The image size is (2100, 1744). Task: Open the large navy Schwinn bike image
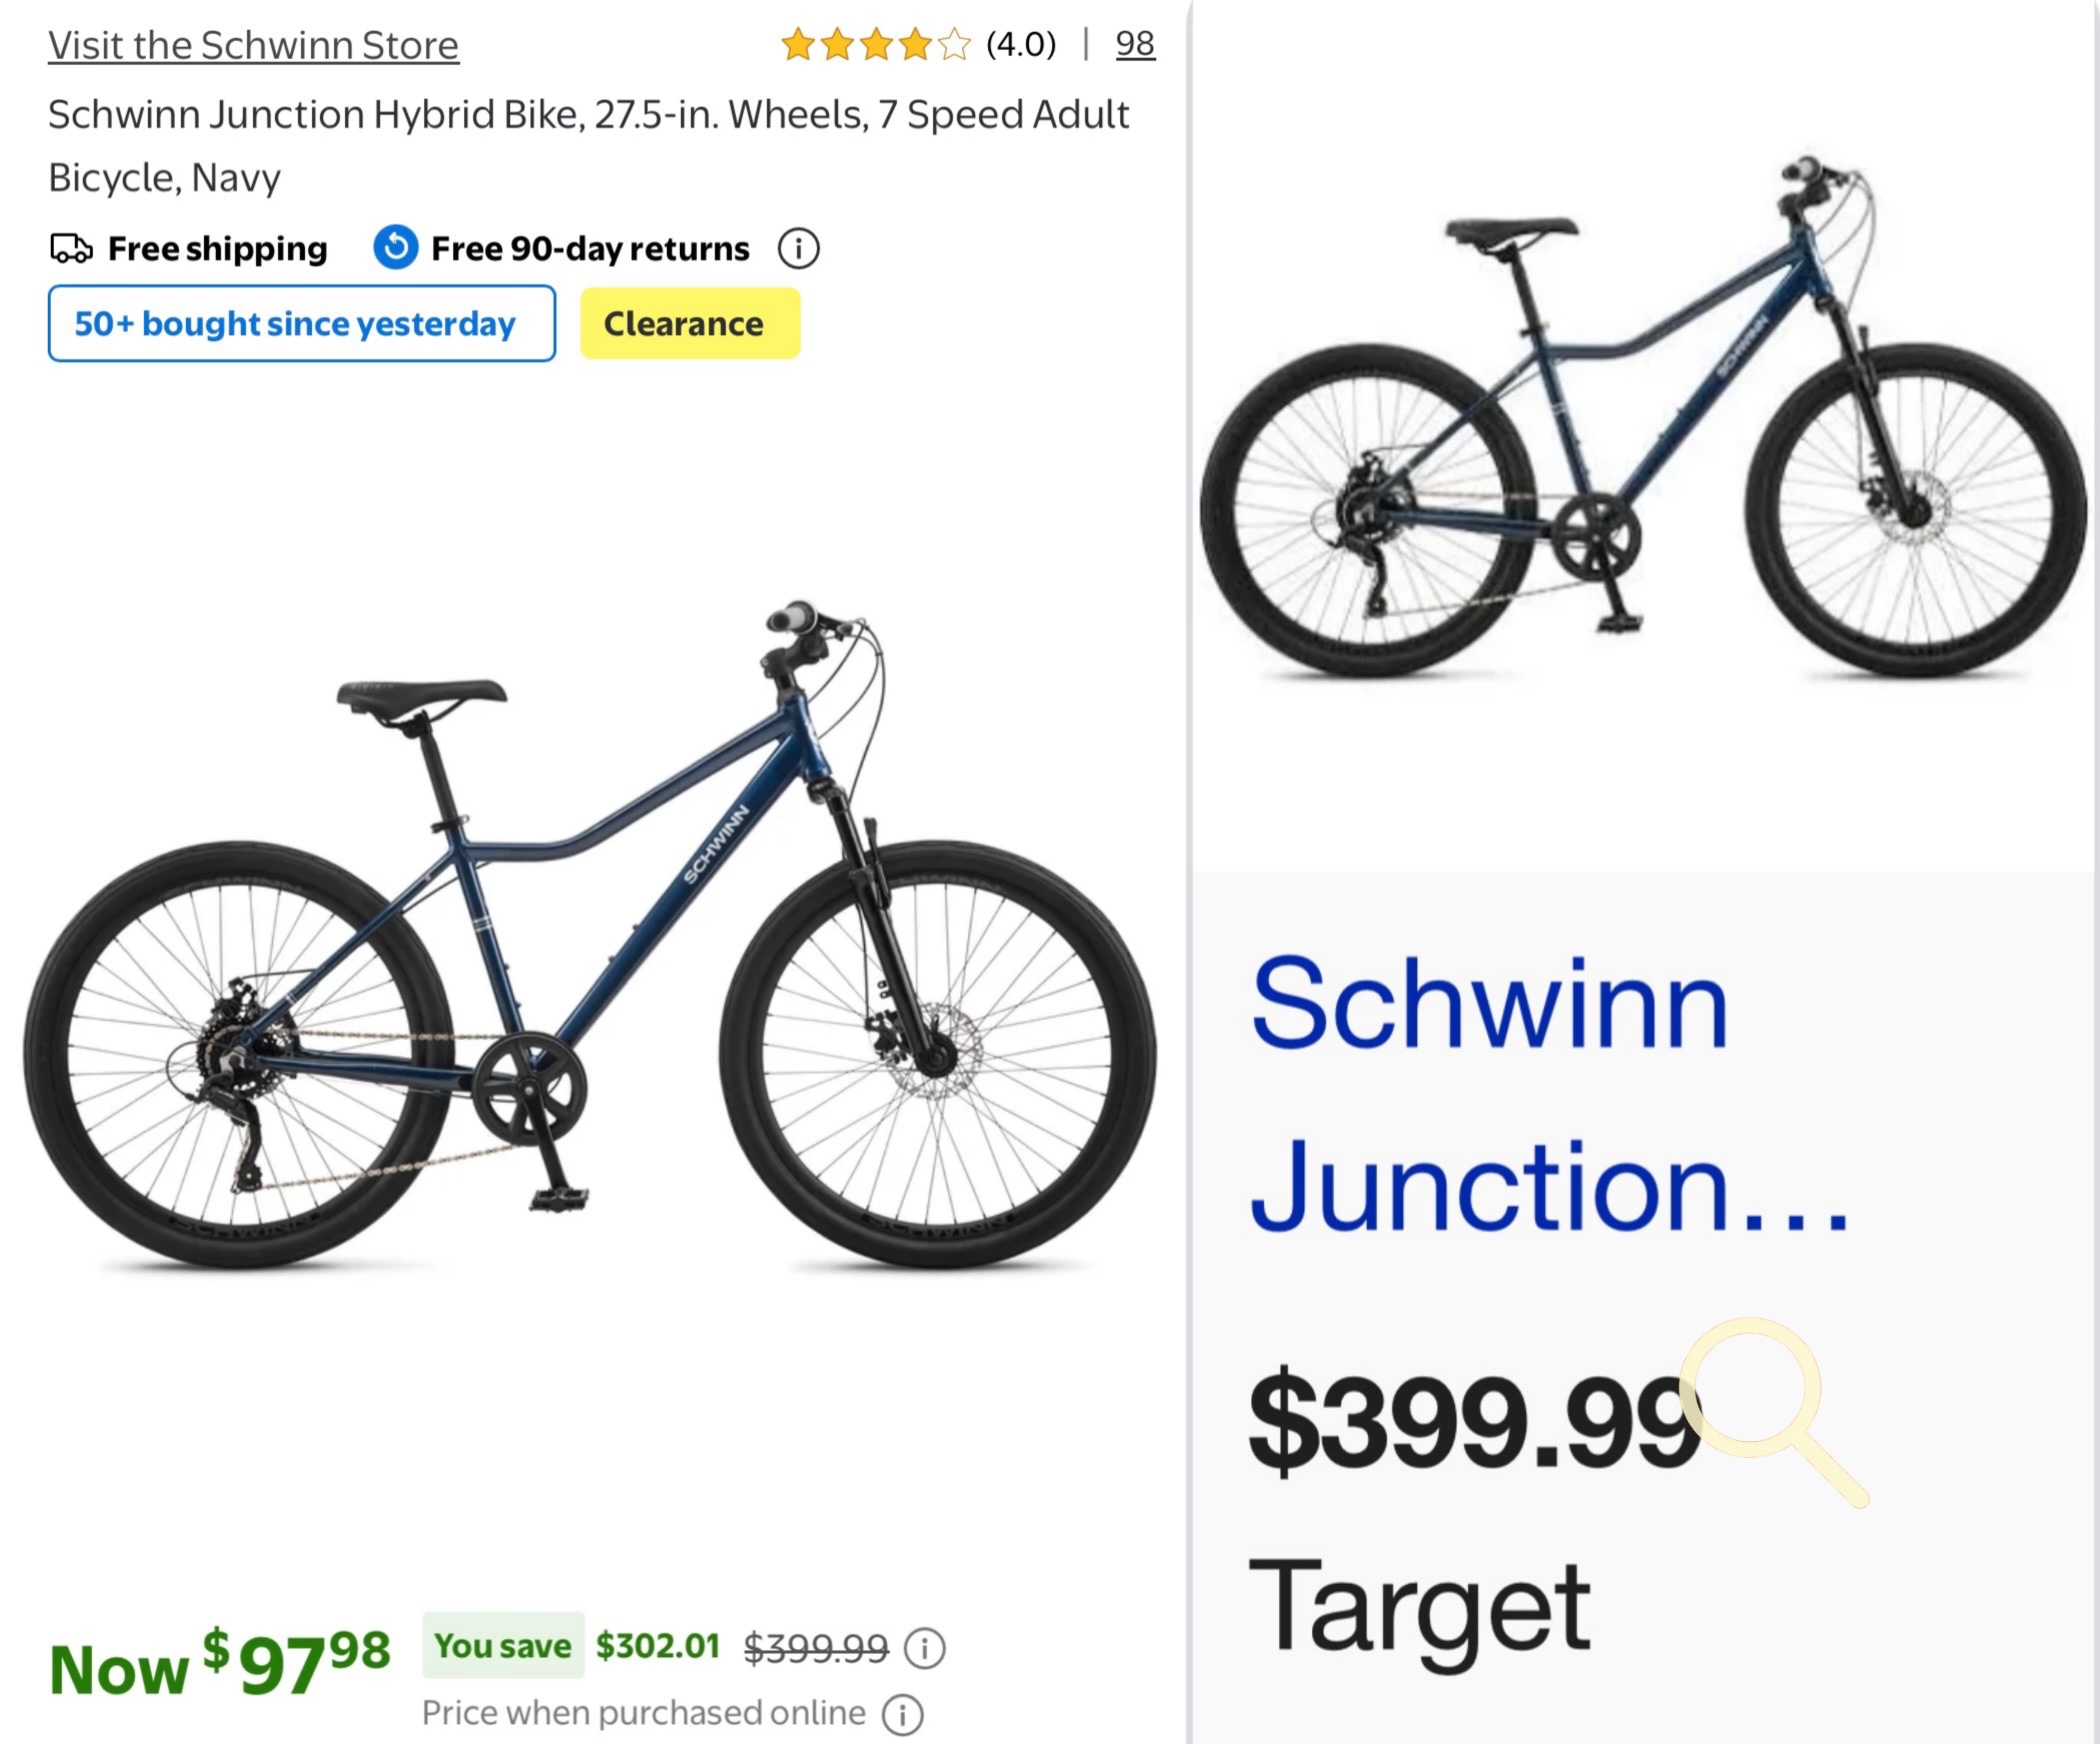coord(590,937)
